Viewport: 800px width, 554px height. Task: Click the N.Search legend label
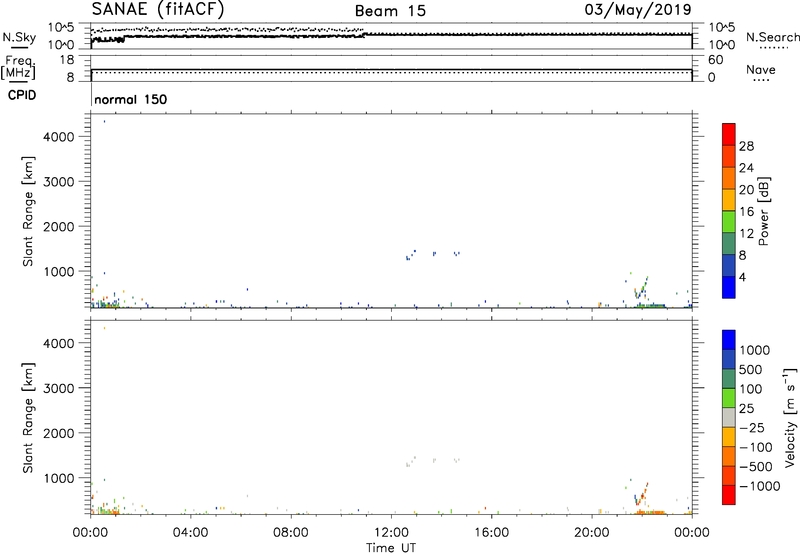tap(773, 37)
